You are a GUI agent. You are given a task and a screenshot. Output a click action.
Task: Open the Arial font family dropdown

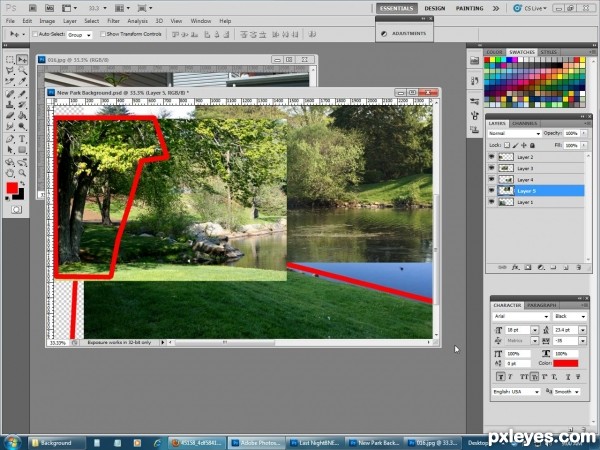click(521, 316)
